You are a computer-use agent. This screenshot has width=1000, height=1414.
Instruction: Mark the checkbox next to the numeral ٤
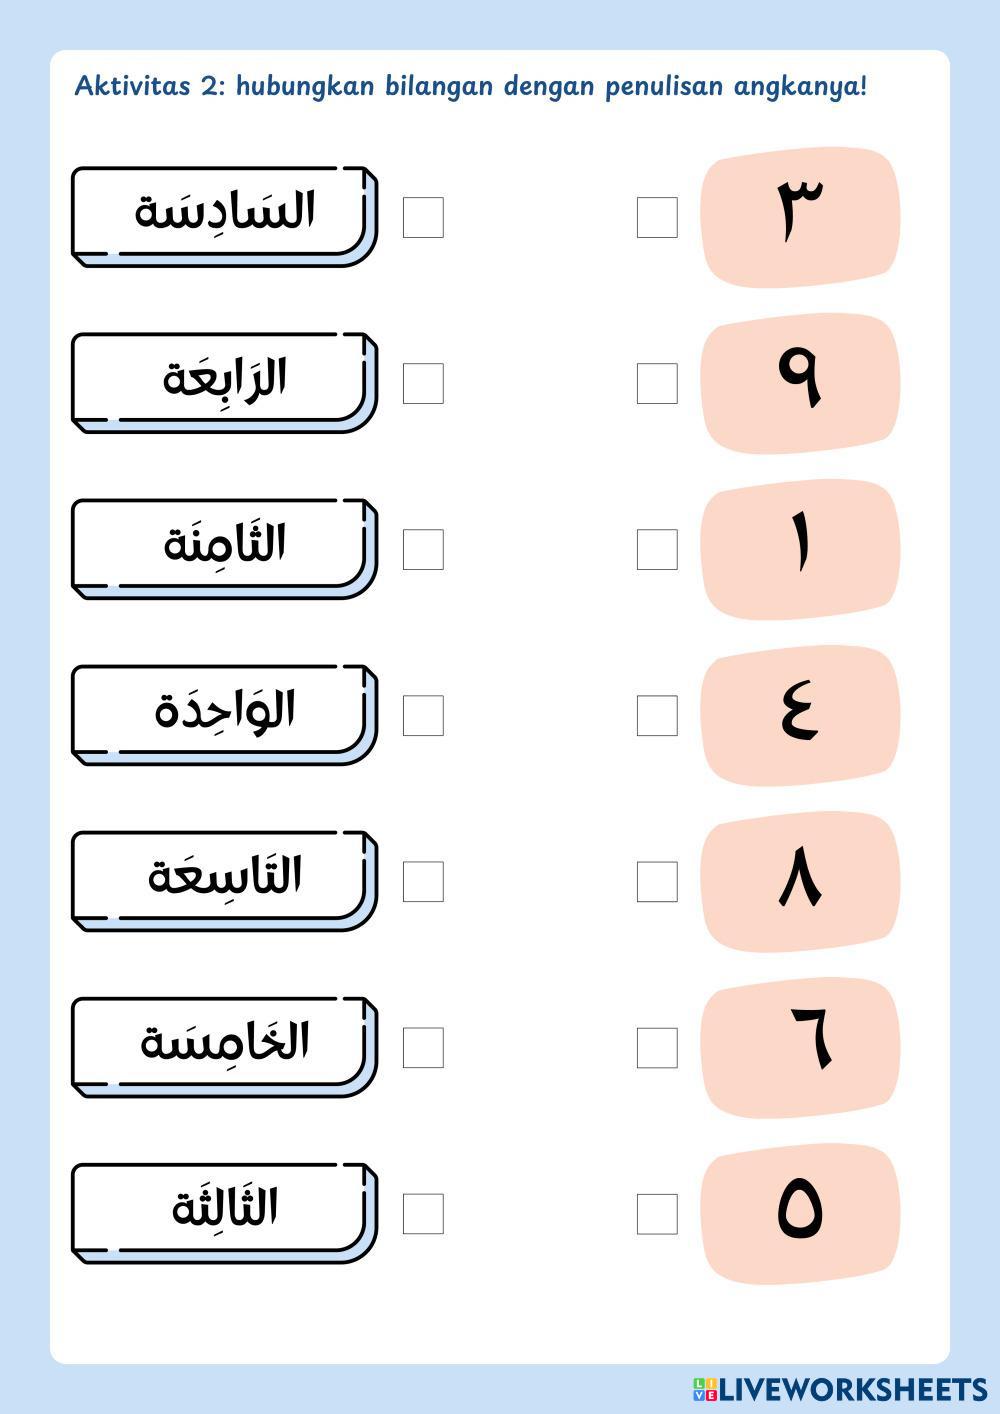[x=657, y=715]
